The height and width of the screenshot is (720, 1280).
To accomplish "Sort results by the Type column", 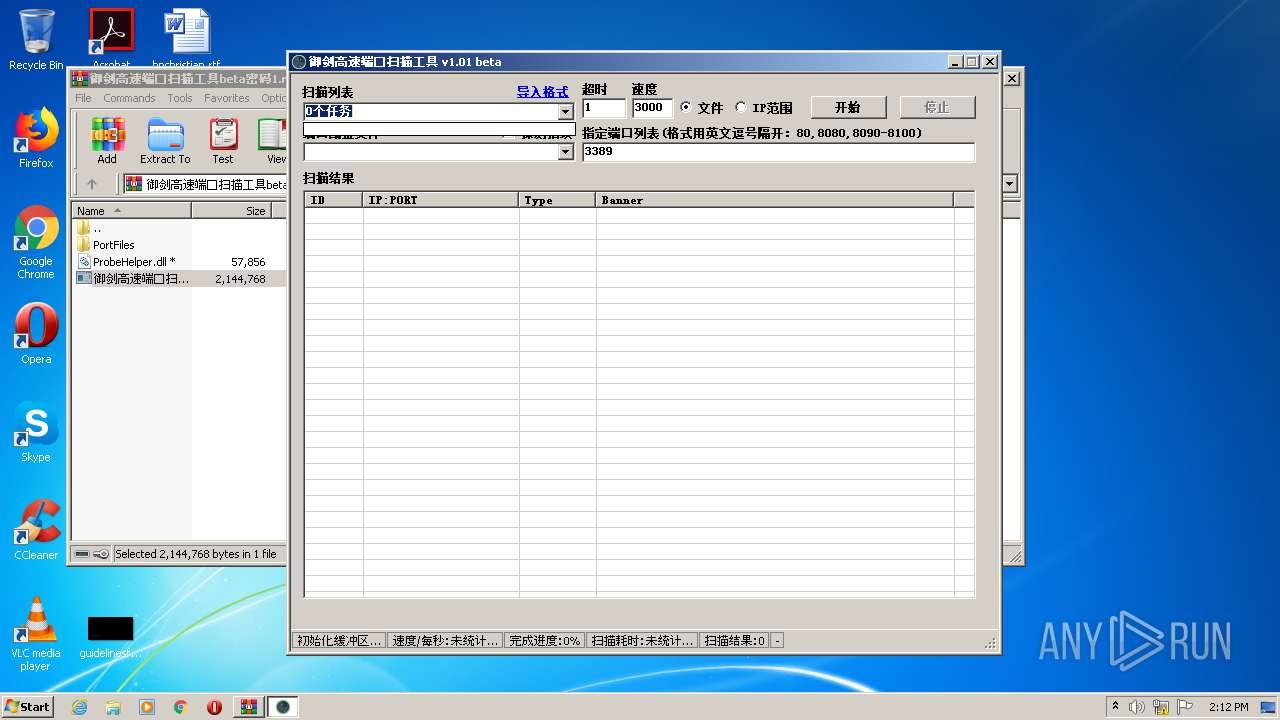I will click(558, 200).
